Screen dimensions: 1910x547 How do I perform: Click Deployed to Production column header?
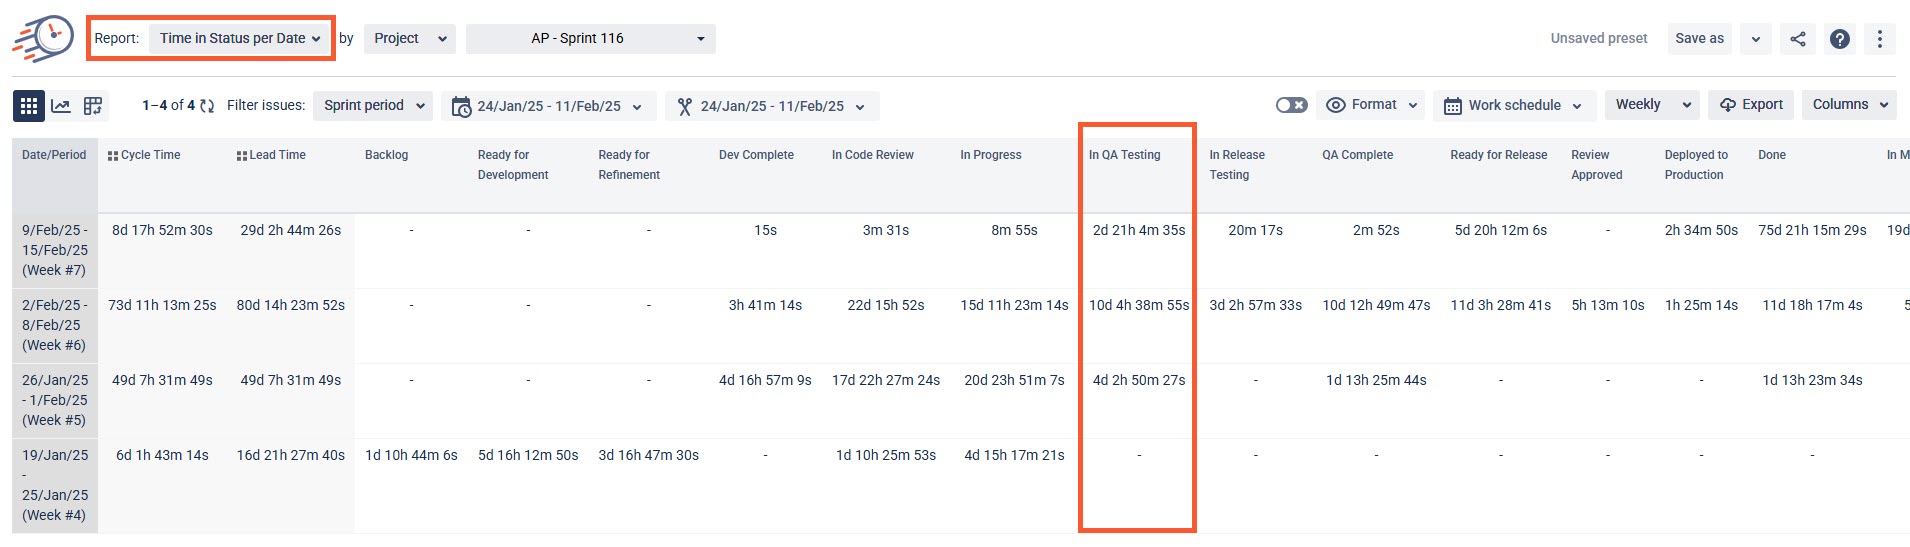click(1695, 165)
